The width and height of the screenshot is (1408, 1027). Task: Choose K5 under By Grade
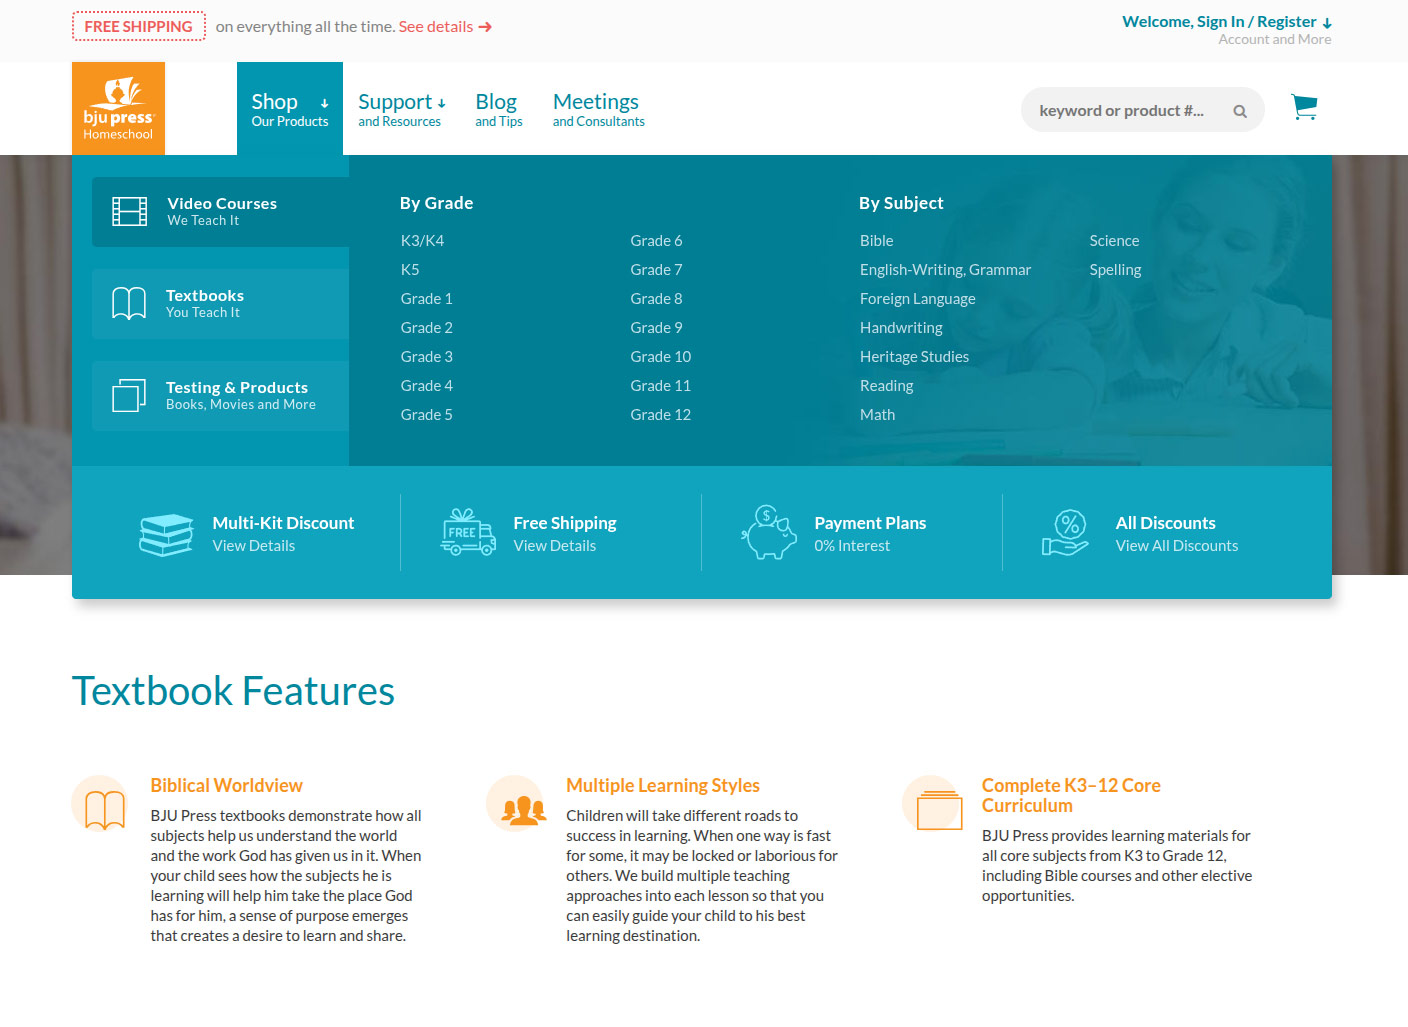pos(410,270)
